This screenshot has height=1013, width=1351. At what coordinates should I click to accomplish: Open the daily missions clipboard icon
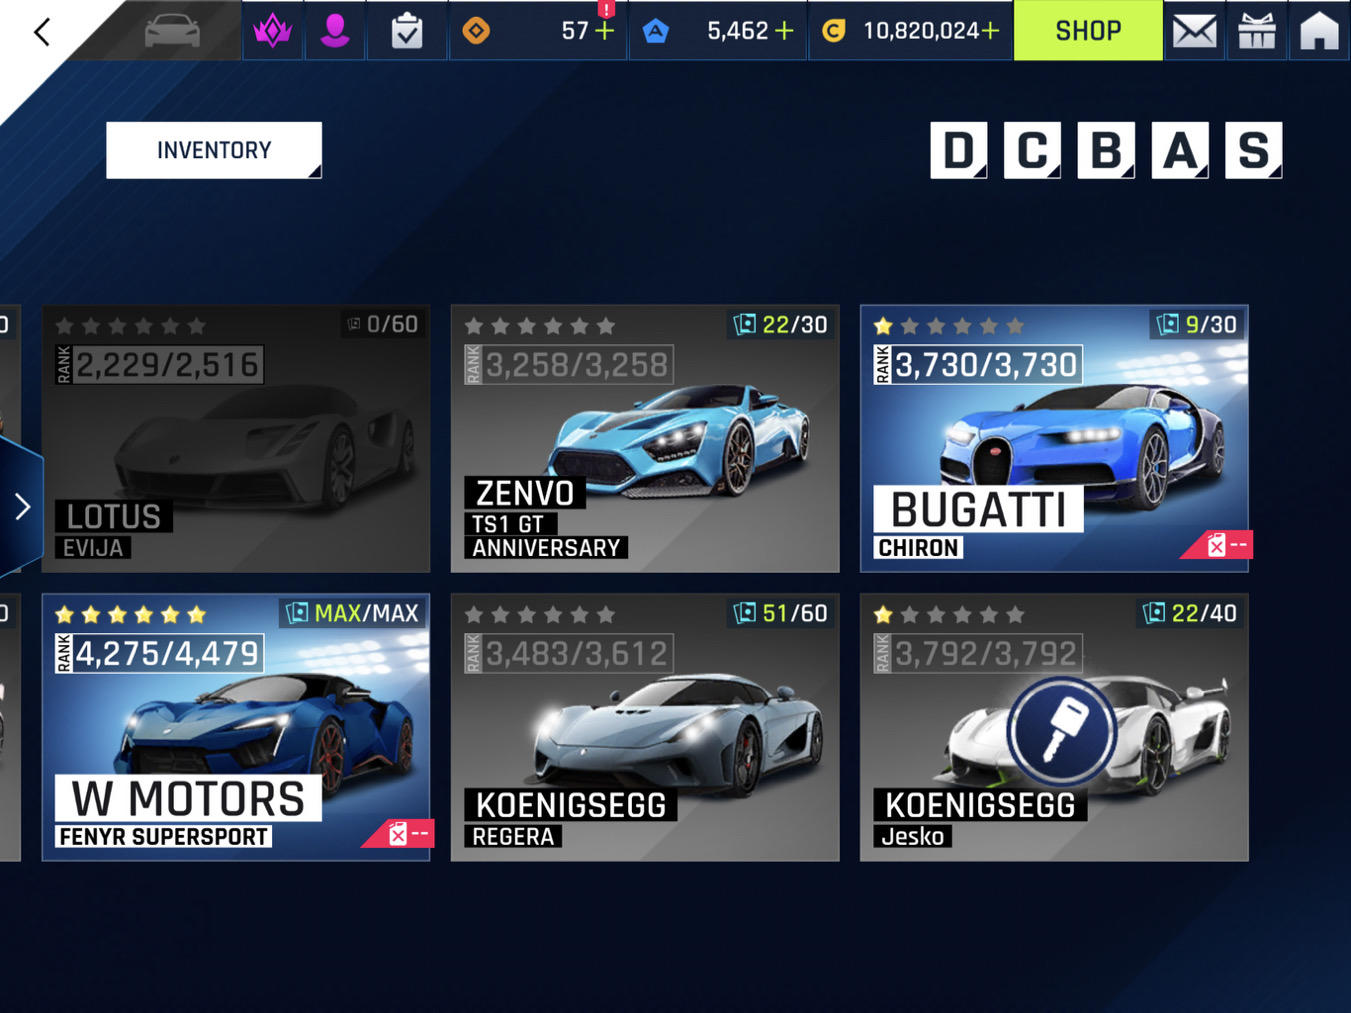(x=406, y=31)
